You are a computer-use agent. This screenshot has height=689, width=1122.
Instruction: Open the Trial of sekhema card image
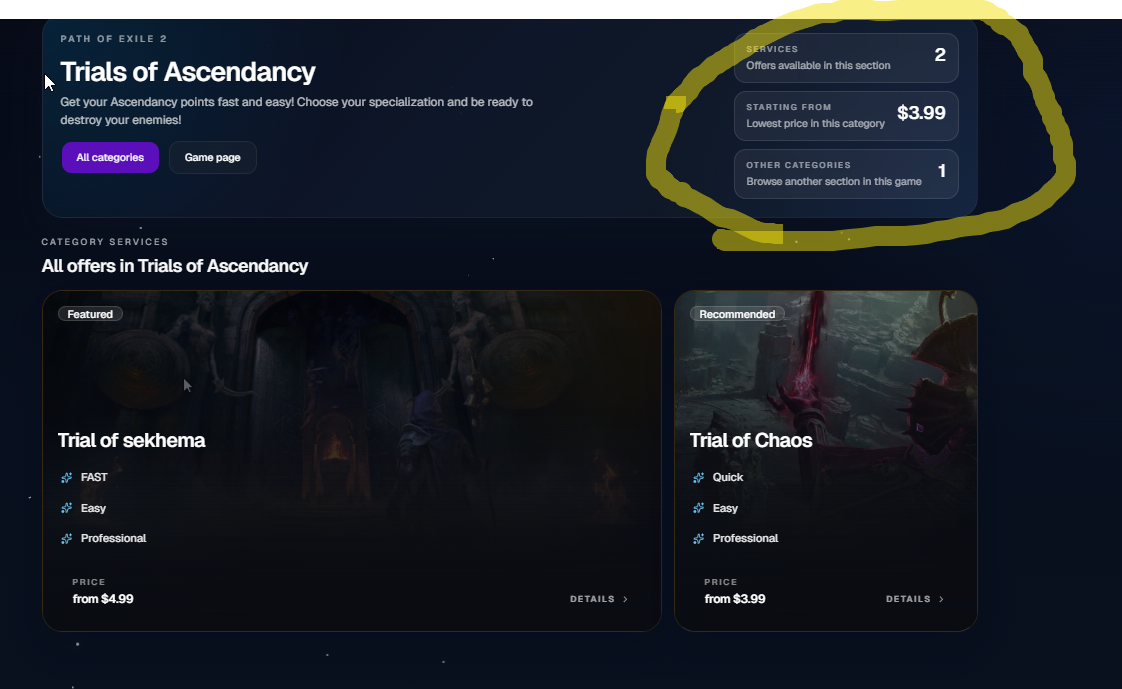(x=351, y=365)
